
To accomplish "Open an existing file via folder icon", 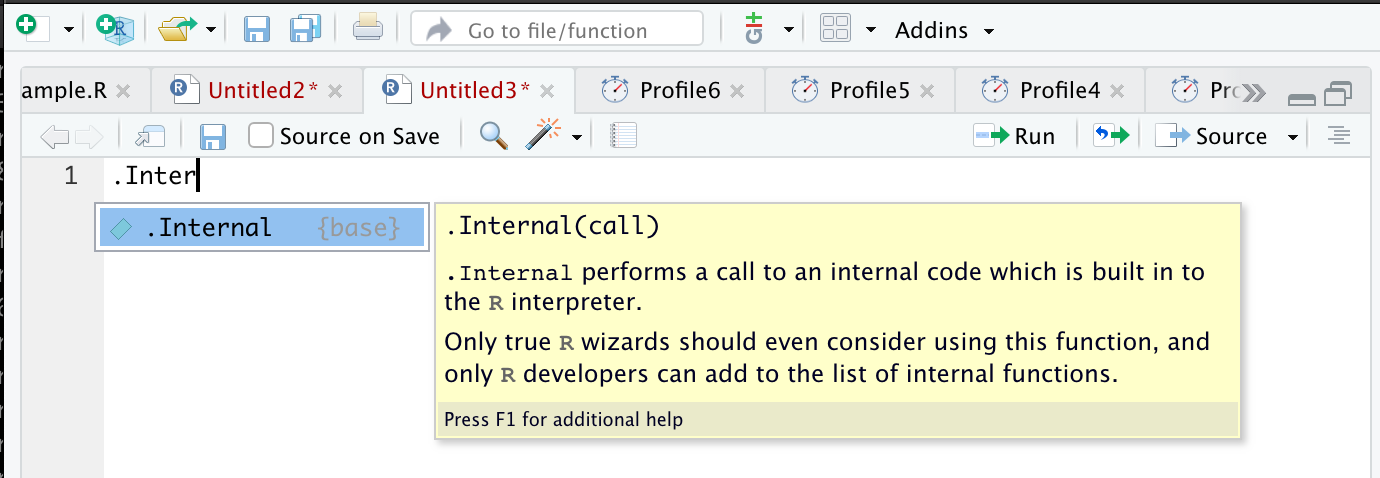I will [178, 30].
